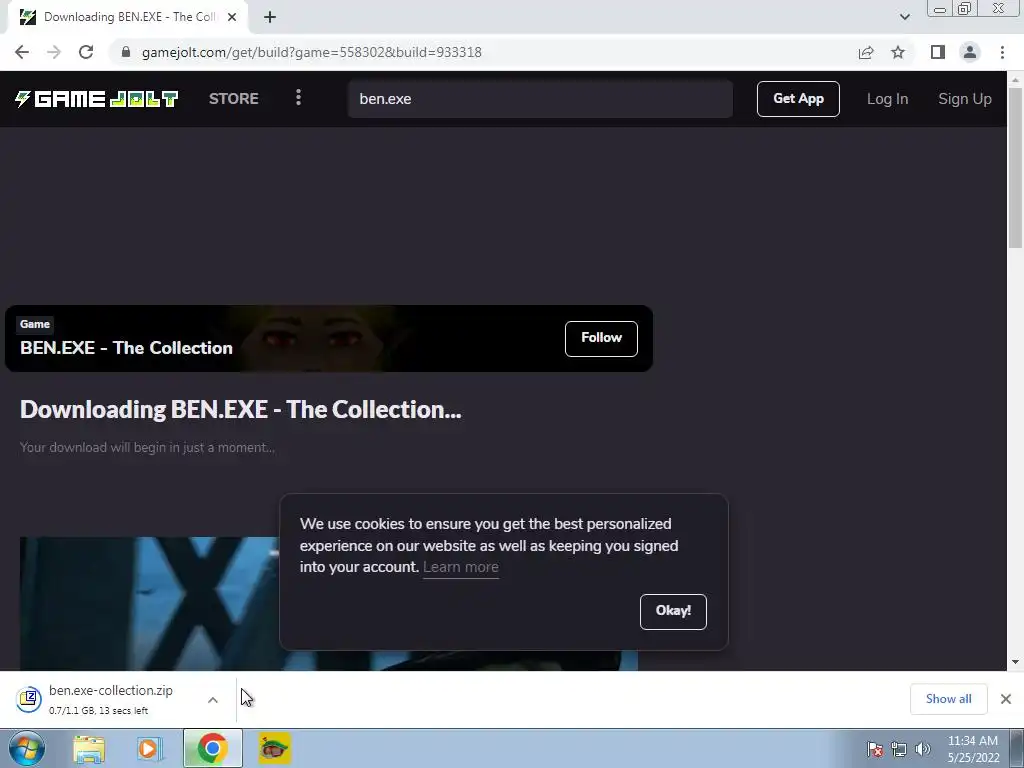Go forward in browser history

click(54, 52)
